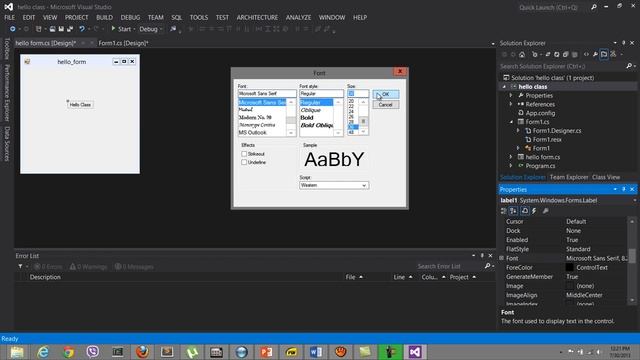Toggle the 0 Errors filter in Error List

(x=48, y=267)
